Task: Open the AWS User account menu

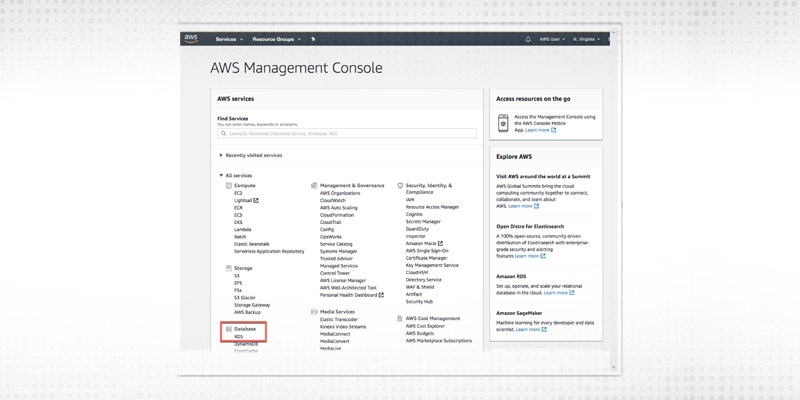Action: [552, 39]
